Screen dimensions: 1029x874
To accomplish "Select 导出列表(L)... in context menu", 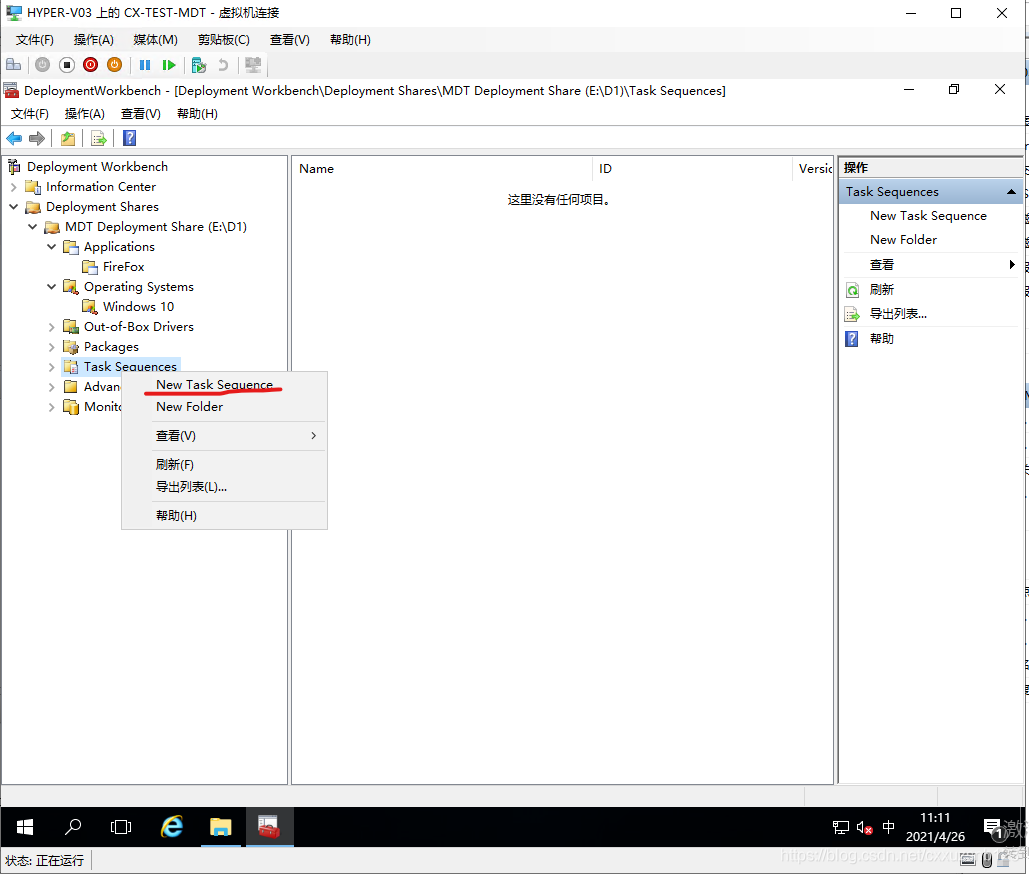I will tap(224, 487).
